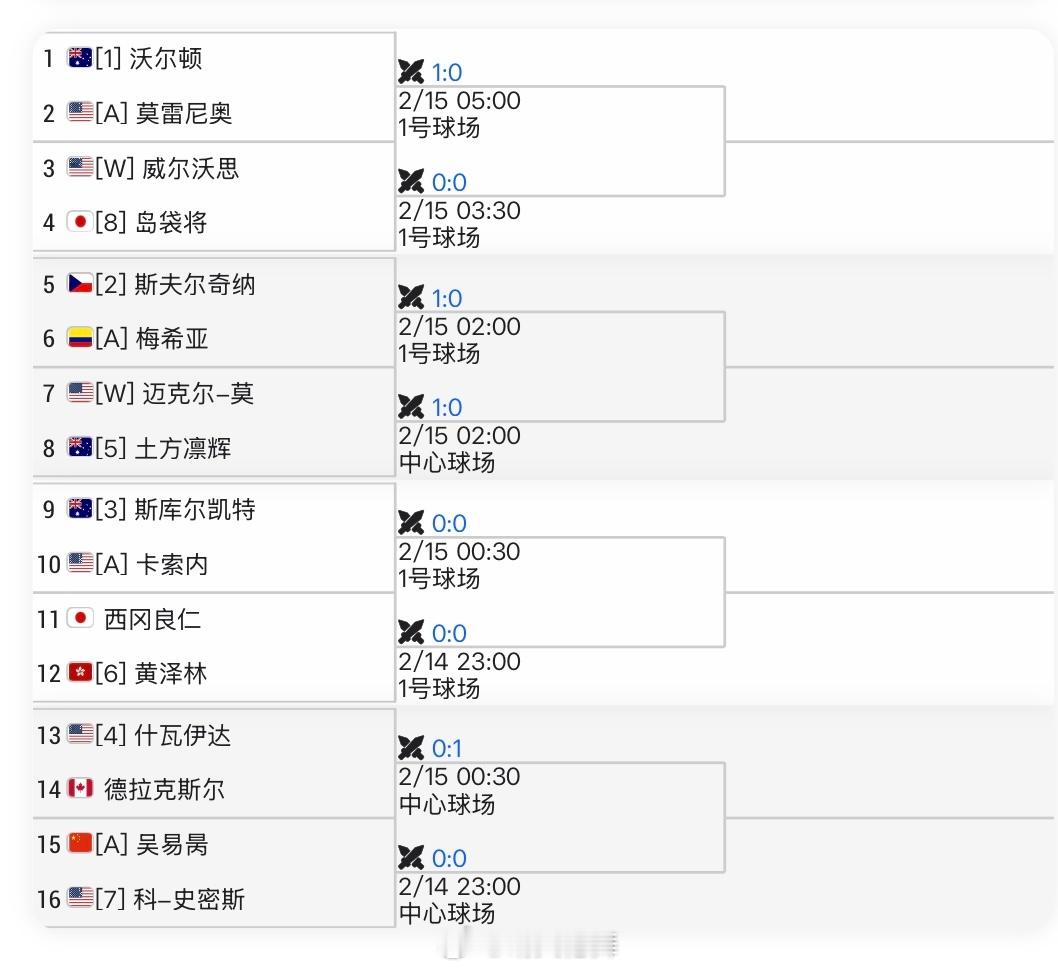This screenshot has height=970, width=1058.
Task: Click the Hong Kong flag beside 黄泽林
Action: tap(80, 673)
